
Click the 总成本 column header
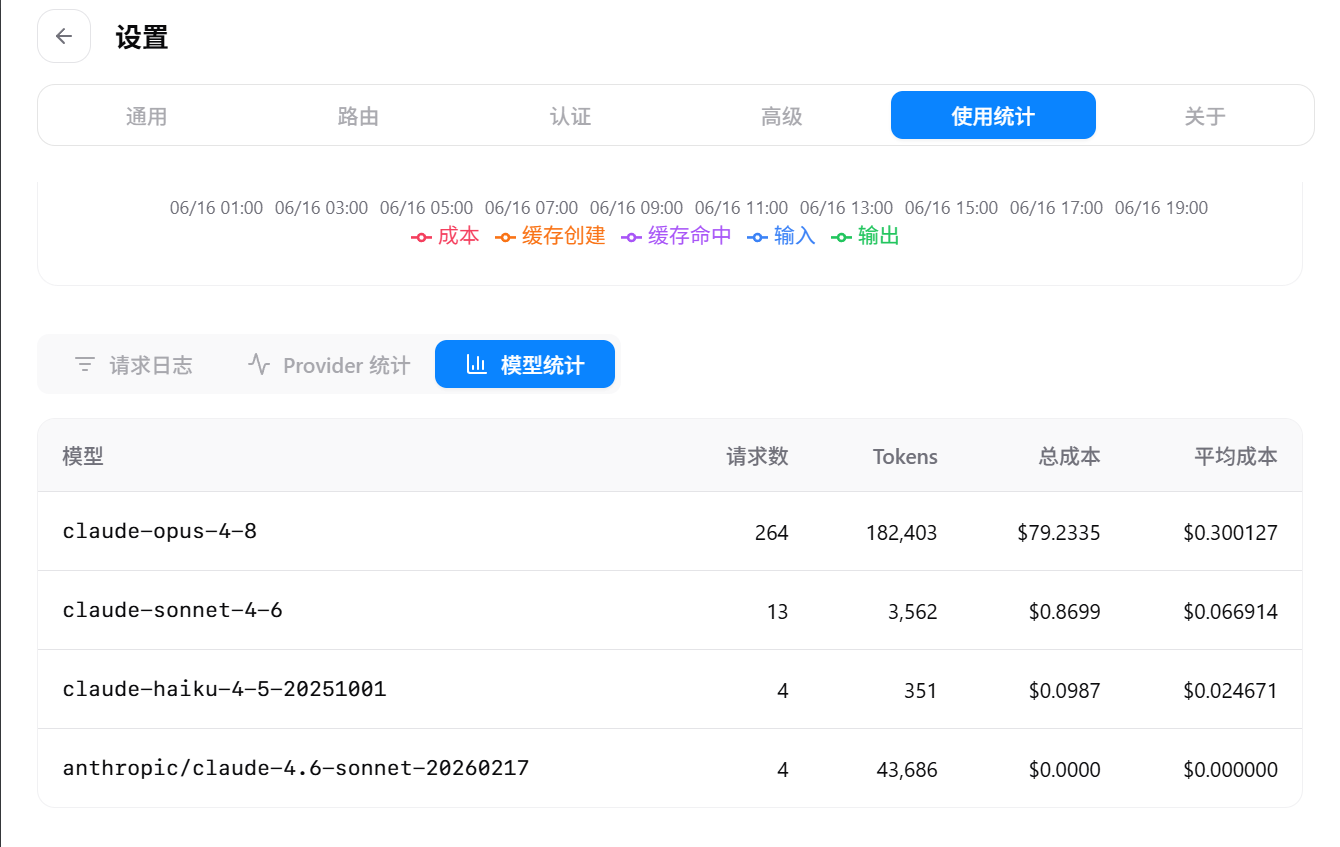1069,457
